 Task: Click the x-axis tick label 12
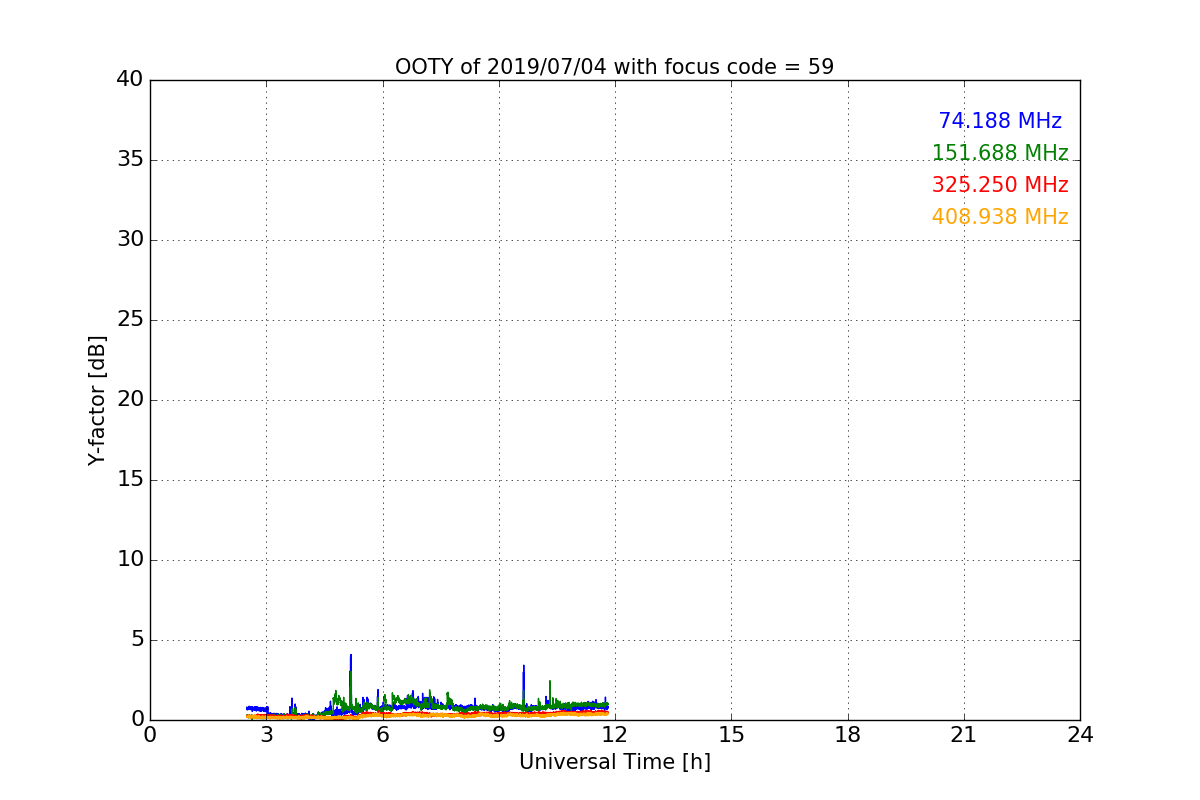pos(615,735)
